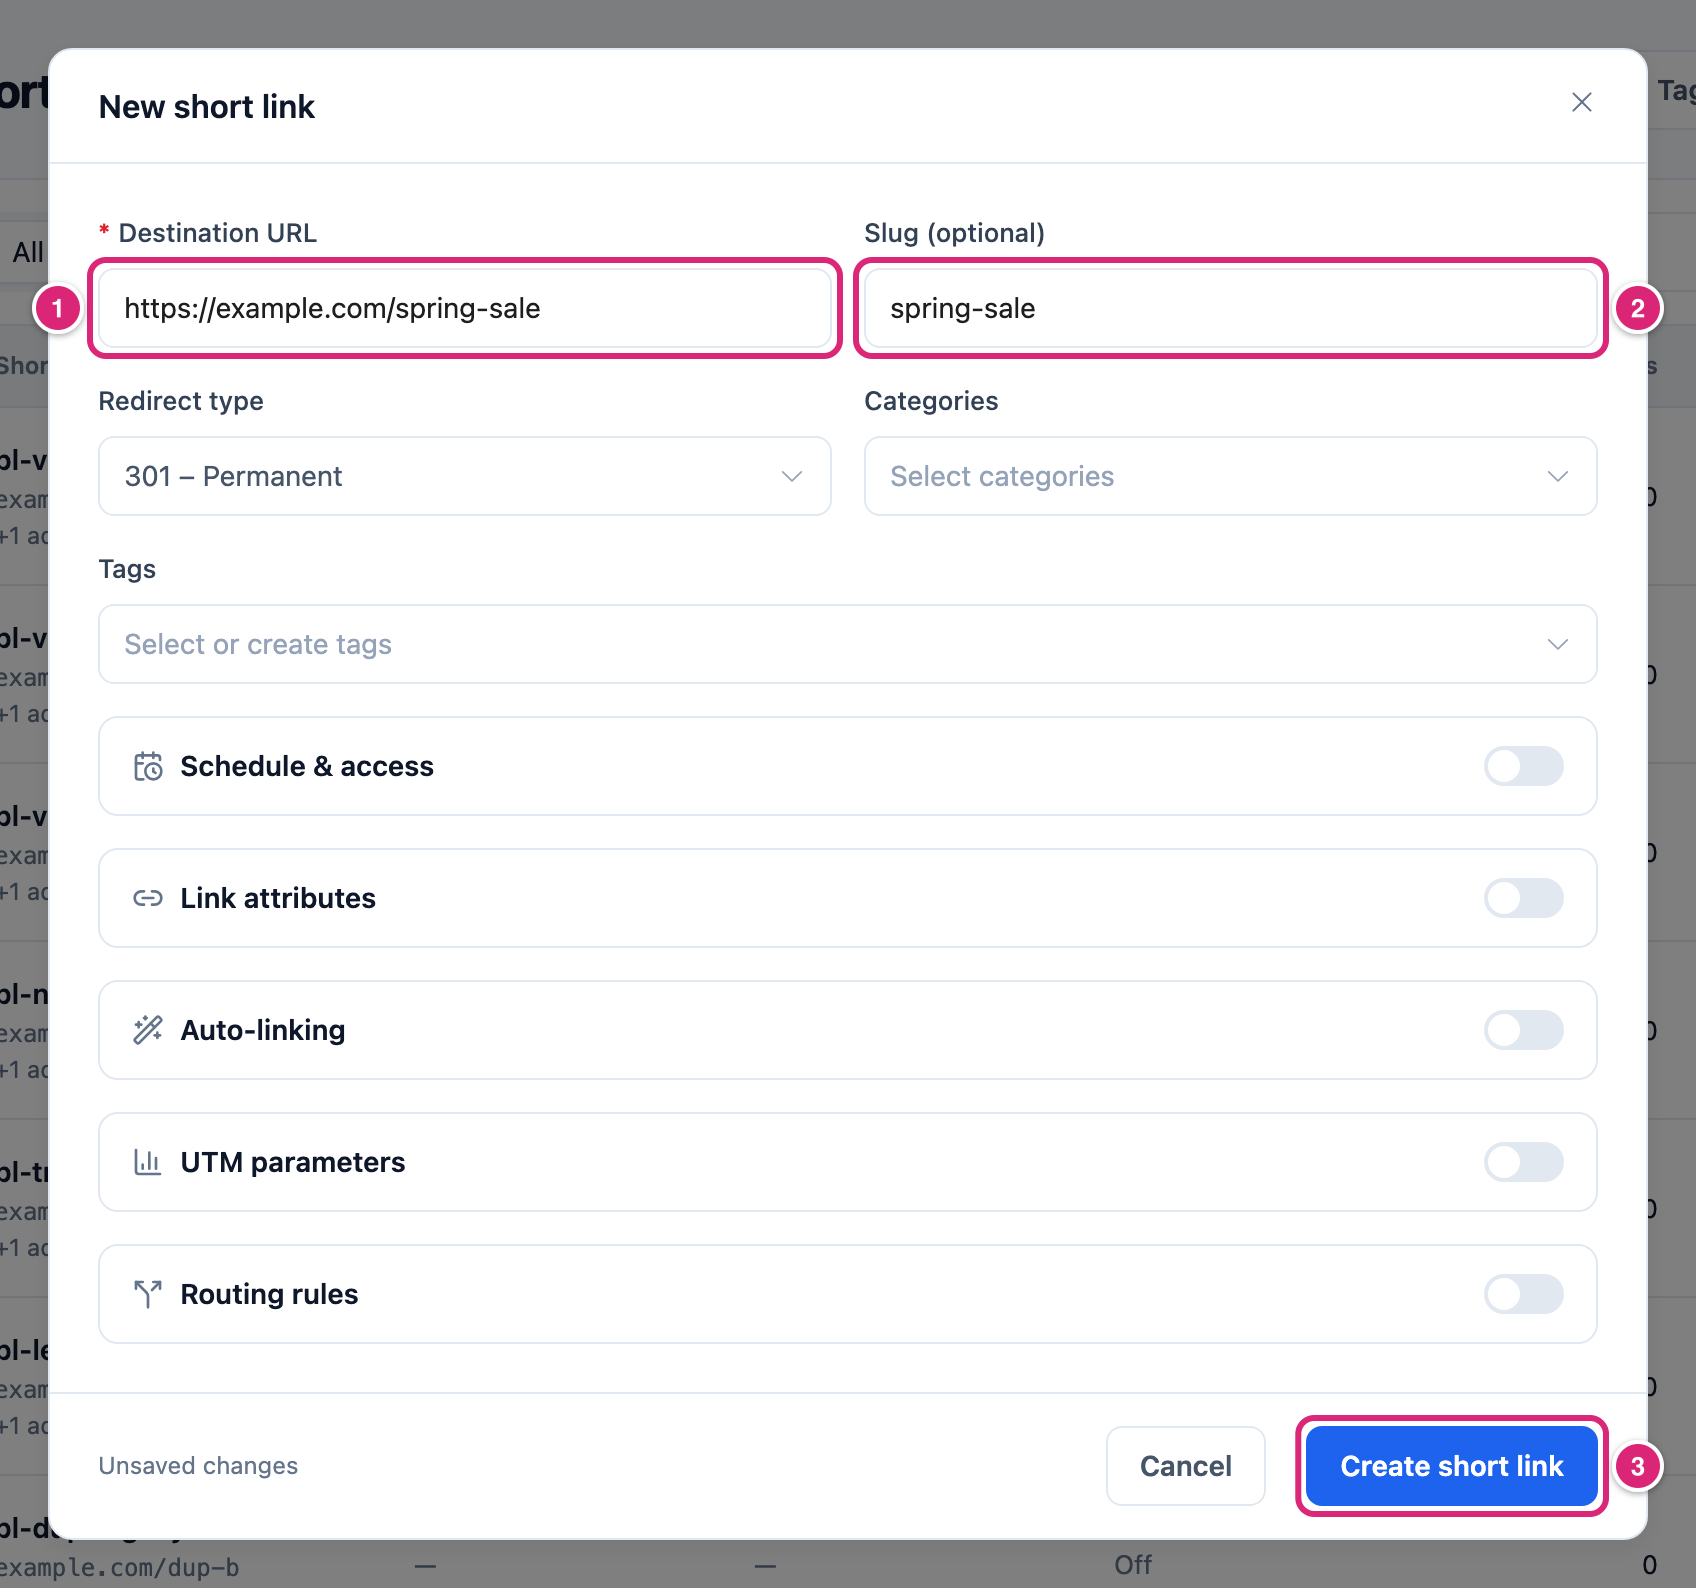Click the Link attributes chain icon
Viewport: 1696px width, 1588px height.
[x=148, y=898]
